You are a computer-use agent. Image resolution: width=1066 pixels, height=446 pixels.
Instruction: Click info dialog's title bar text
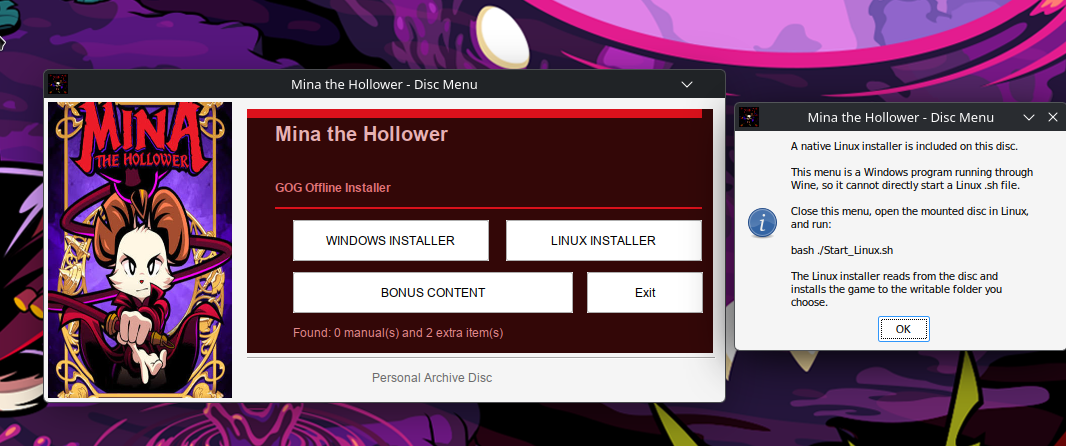pos(901,117)
